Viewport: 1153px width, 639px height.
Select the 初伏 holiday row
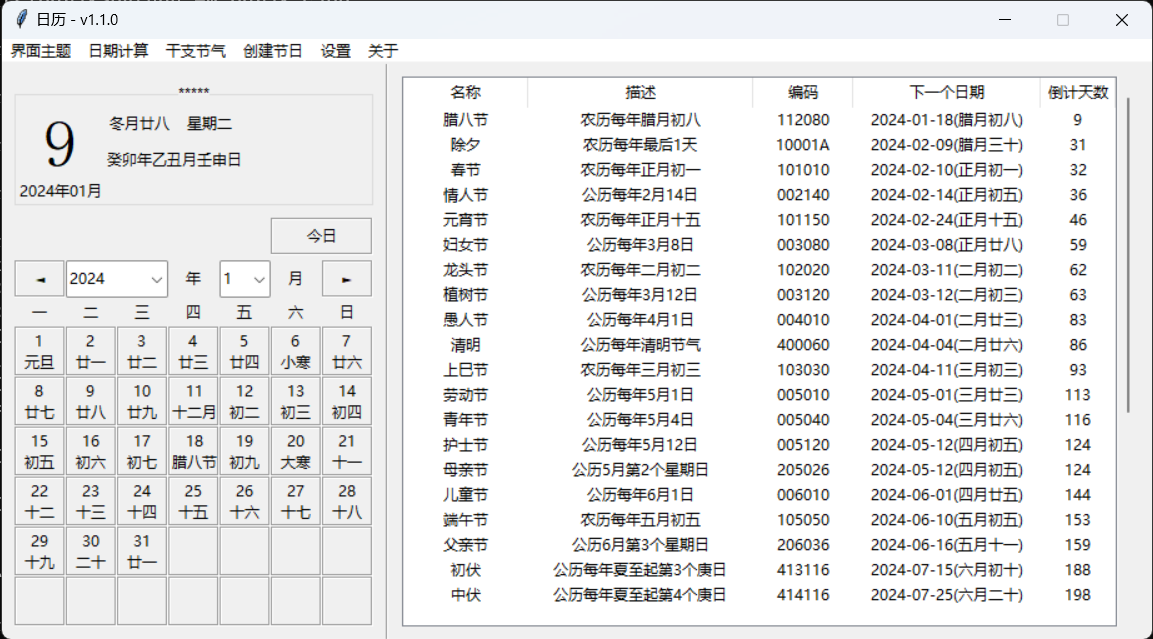760,570
